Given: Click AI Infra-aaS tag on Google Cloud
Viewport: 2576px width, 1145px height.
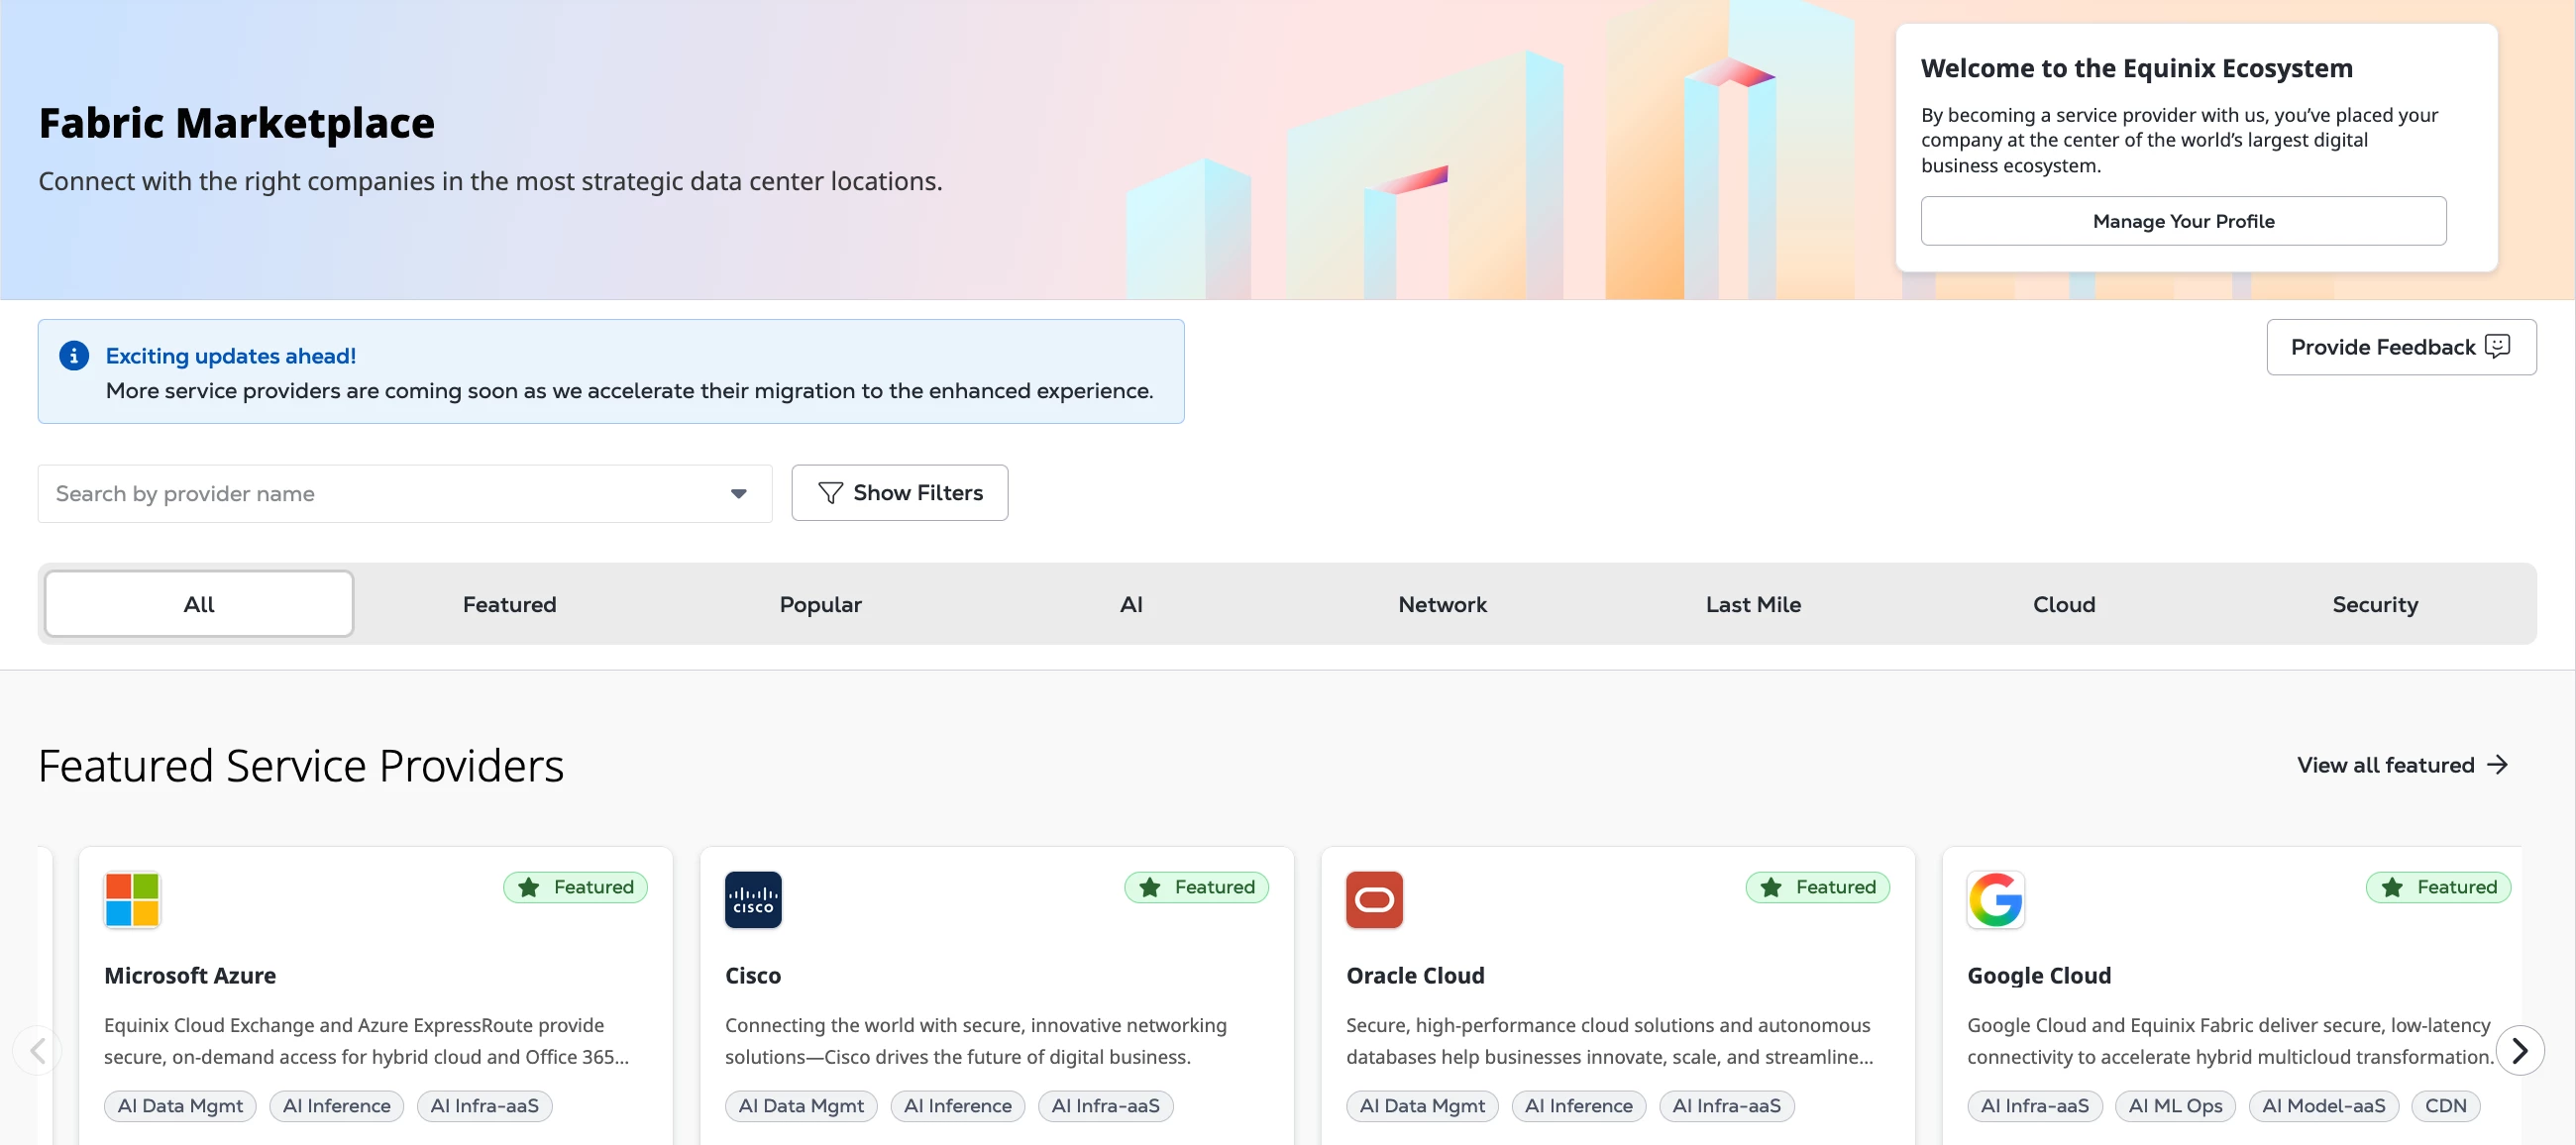Looking at the screenshot, I should click(2035, 1106).
